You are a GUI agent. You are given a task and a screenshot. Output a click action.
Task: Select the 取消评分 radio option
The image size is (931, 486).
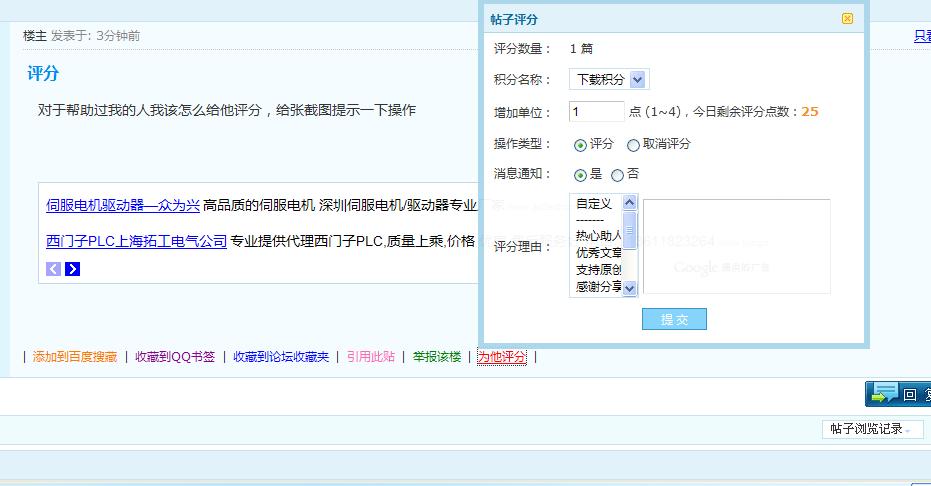(633, 145)
